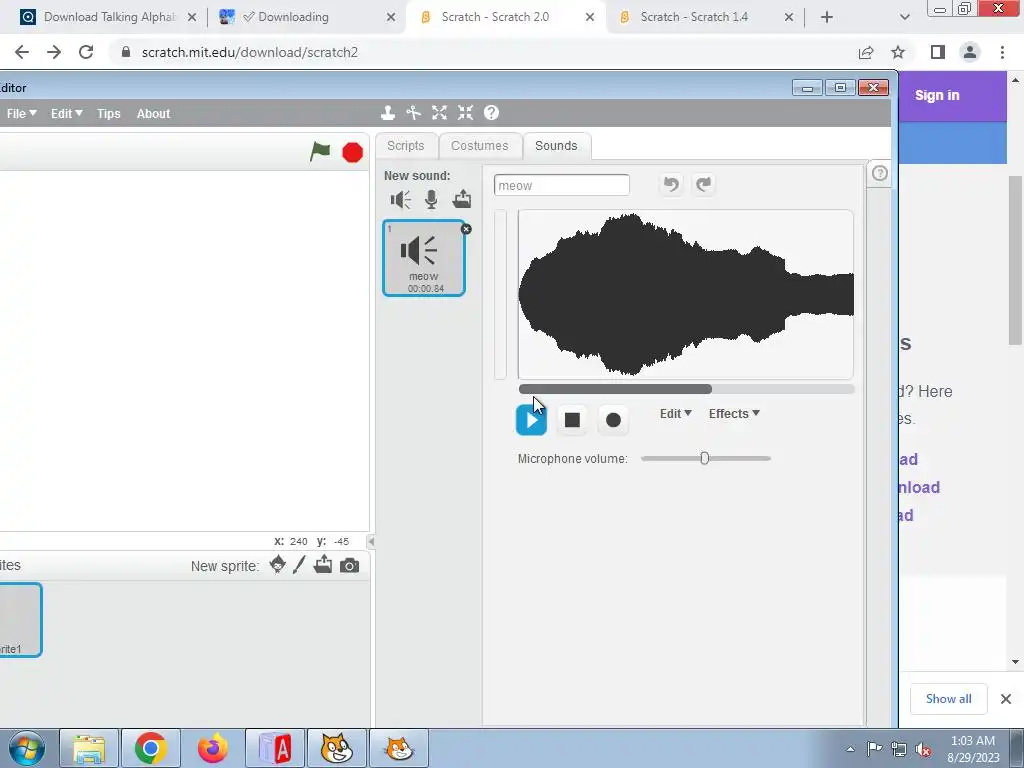Open a new browser tab
This screenshot has height=768, width=1024.
coord(827,17)
